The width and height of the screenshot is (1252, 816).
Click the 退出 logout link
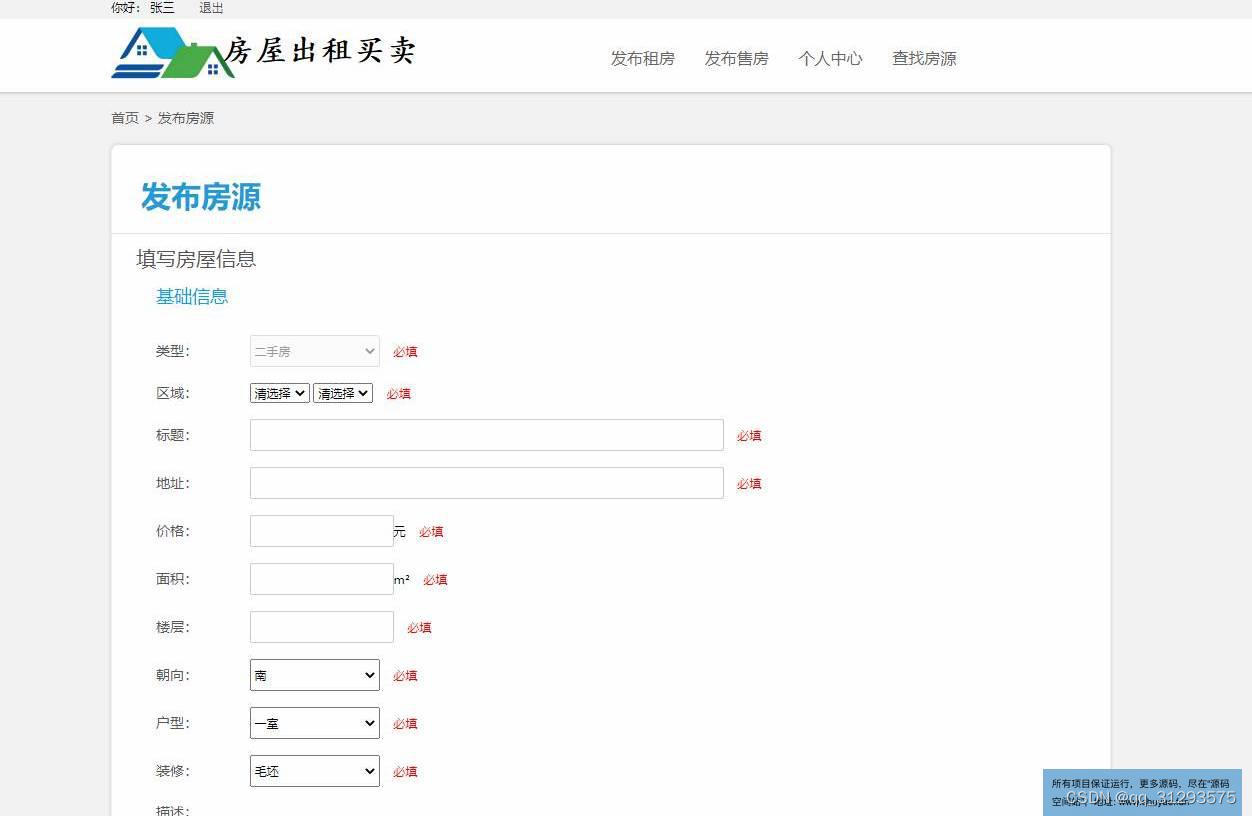click(211, 8)
